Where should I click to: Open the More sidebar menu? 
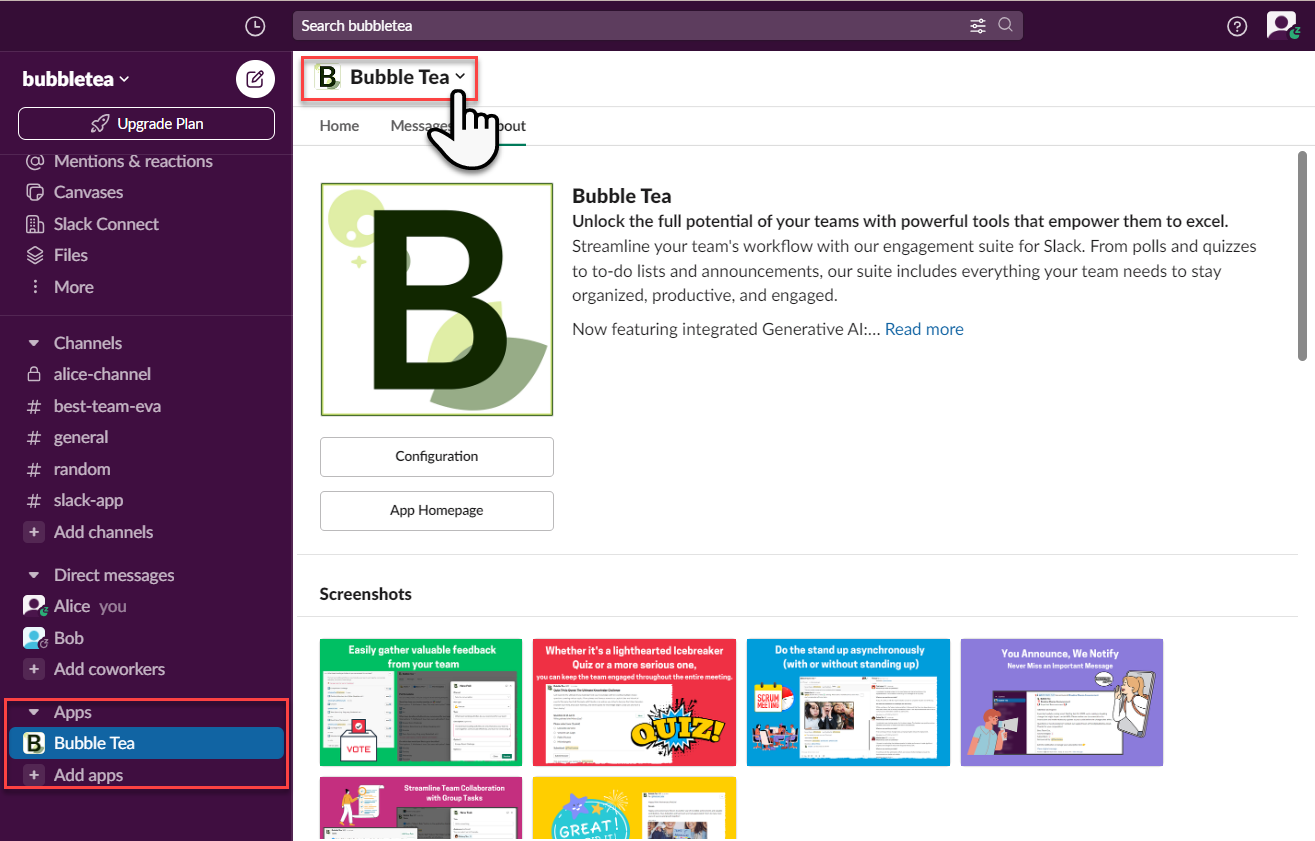(73, 287)
